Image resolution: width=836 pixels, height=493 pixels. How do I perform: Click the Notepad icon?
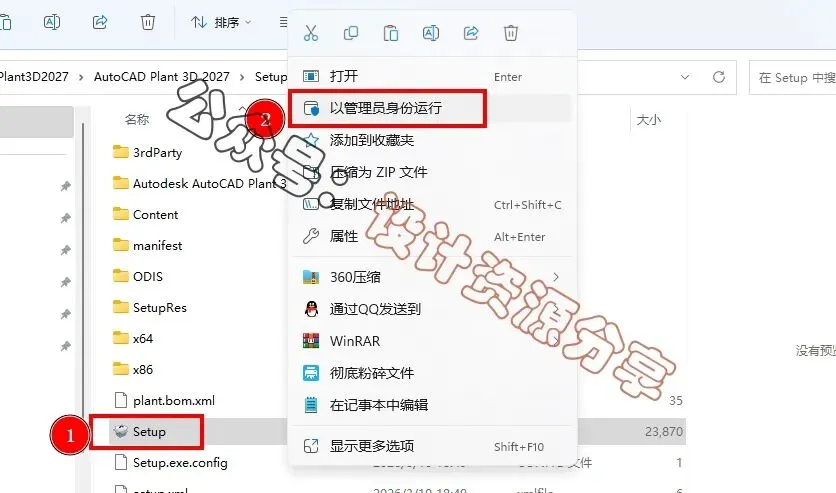(311, 405)
